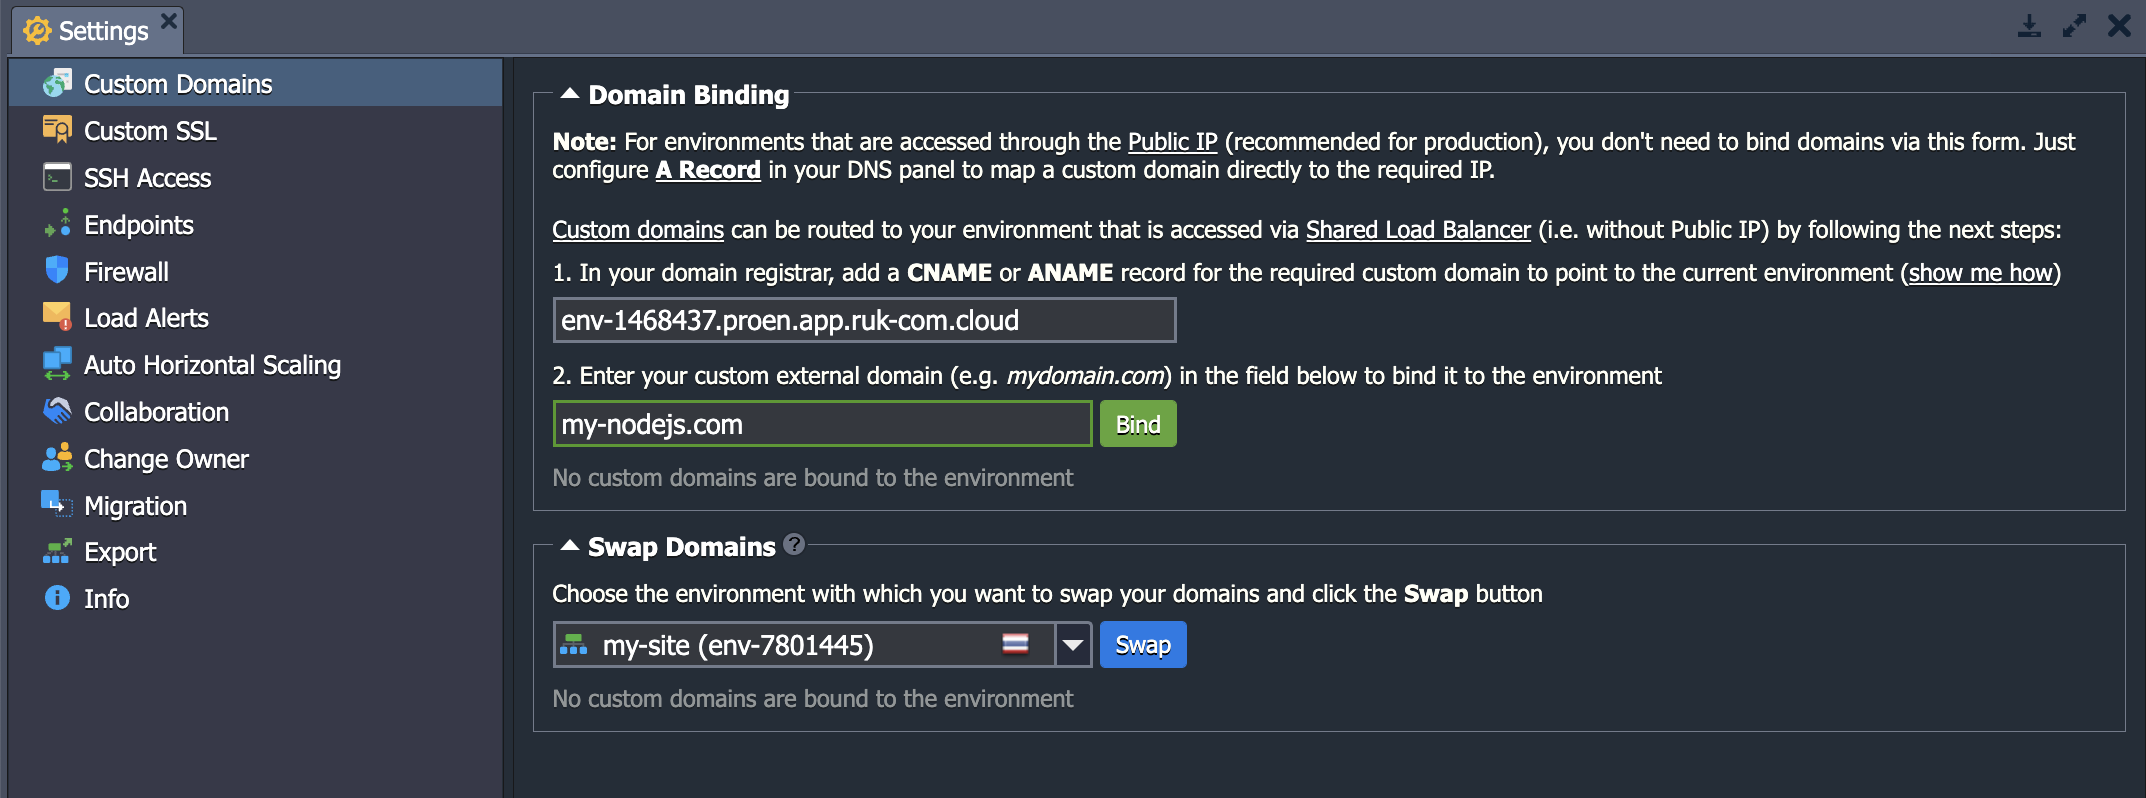Click the blue Swap button

coord(1143,645)
